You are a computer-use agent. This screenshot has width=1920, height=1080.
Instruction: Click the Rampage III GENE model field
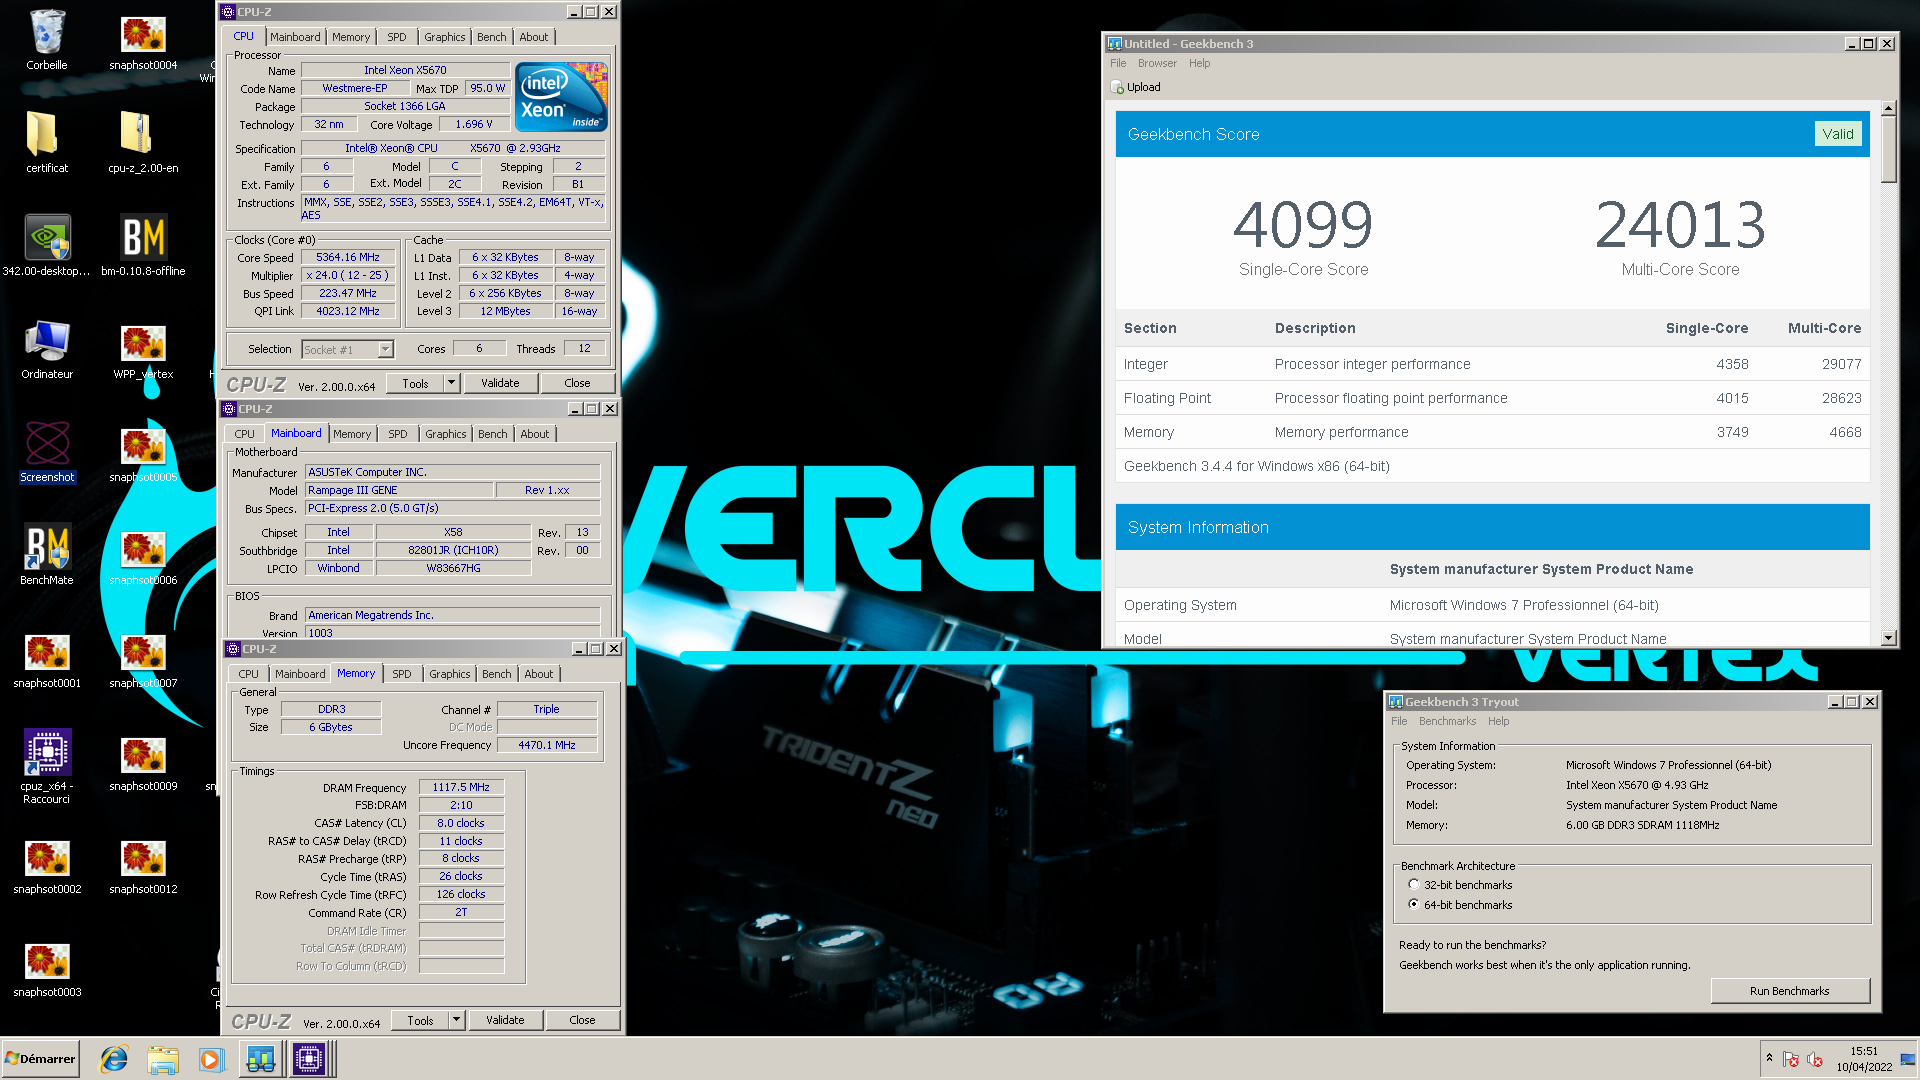(400, 490)
